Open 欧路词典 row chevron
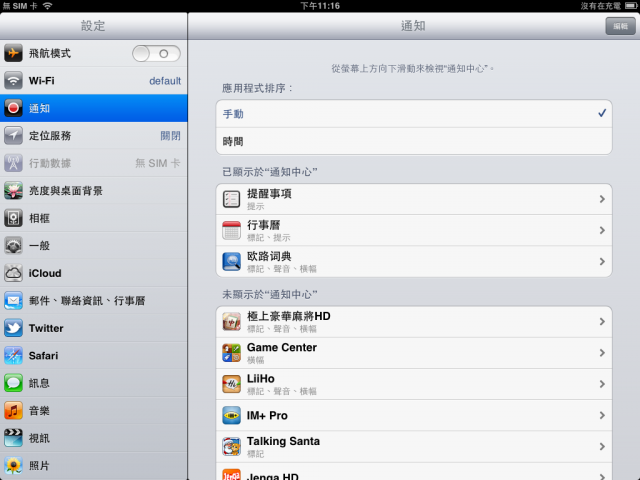Viewport: 640px width, 480px height. click(x=602, y=262)
